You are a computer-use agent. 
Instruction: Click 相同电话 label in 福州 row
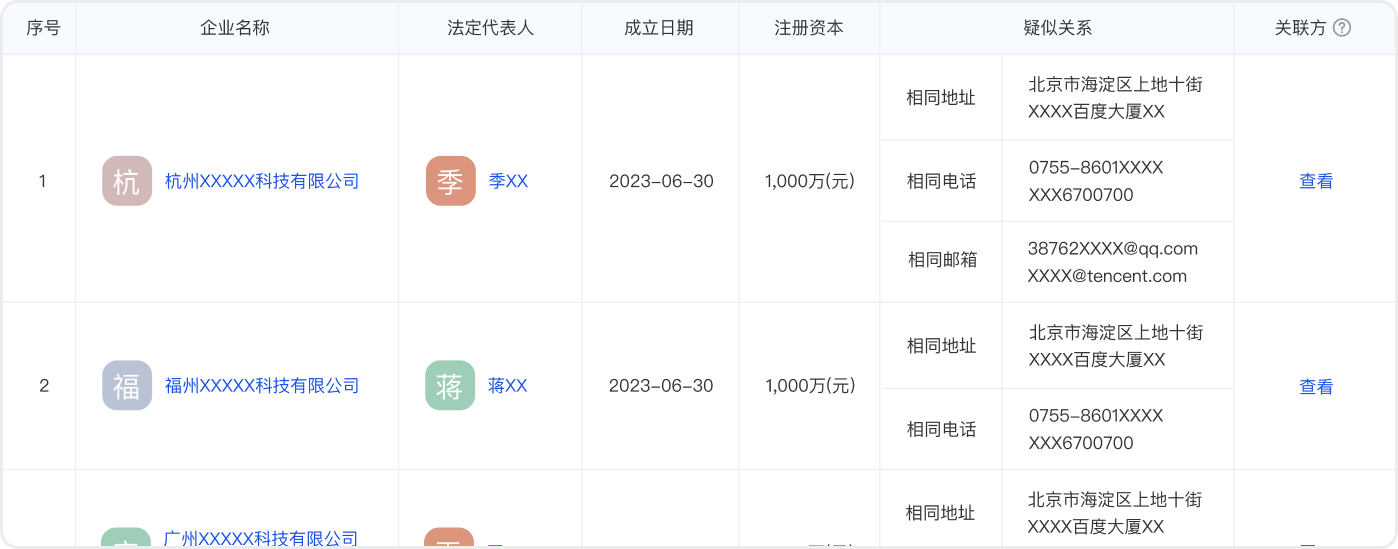tap(941, 429)
